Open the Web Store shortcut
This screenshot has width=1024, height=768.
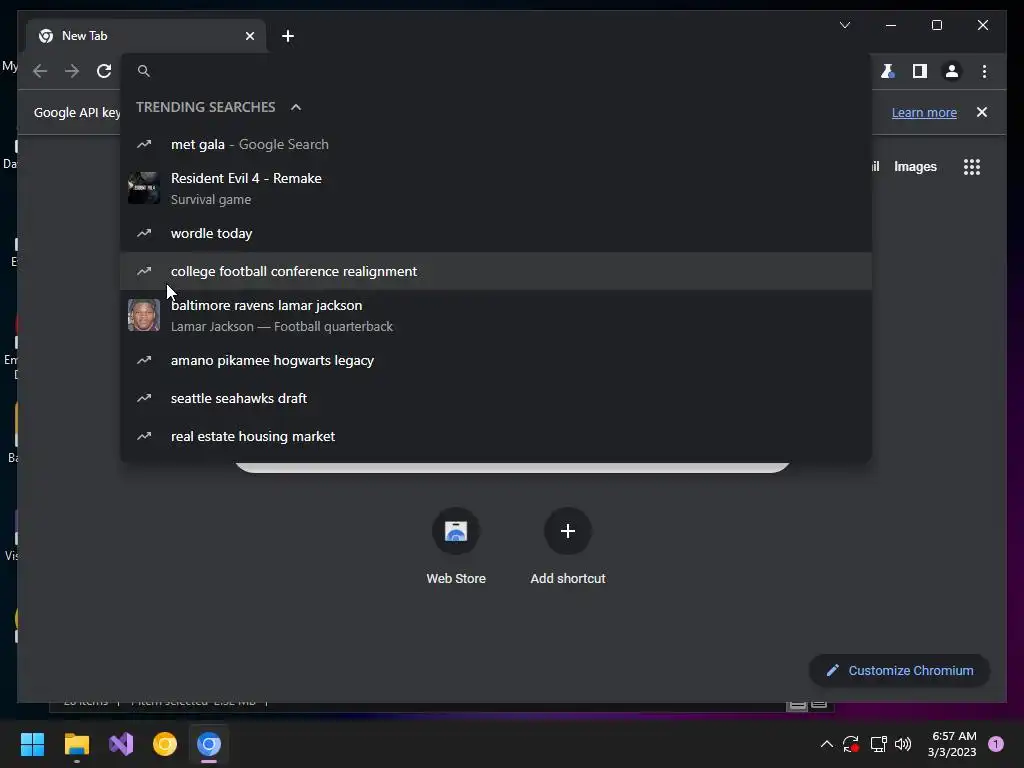click(456, 547)
